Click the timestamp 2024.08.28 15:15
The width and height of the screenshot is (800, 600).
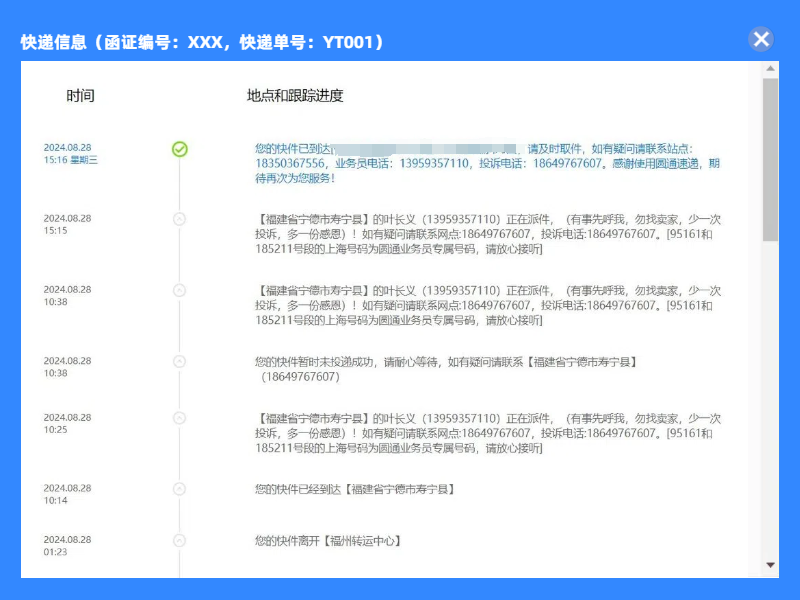click(x=67, y=224)
